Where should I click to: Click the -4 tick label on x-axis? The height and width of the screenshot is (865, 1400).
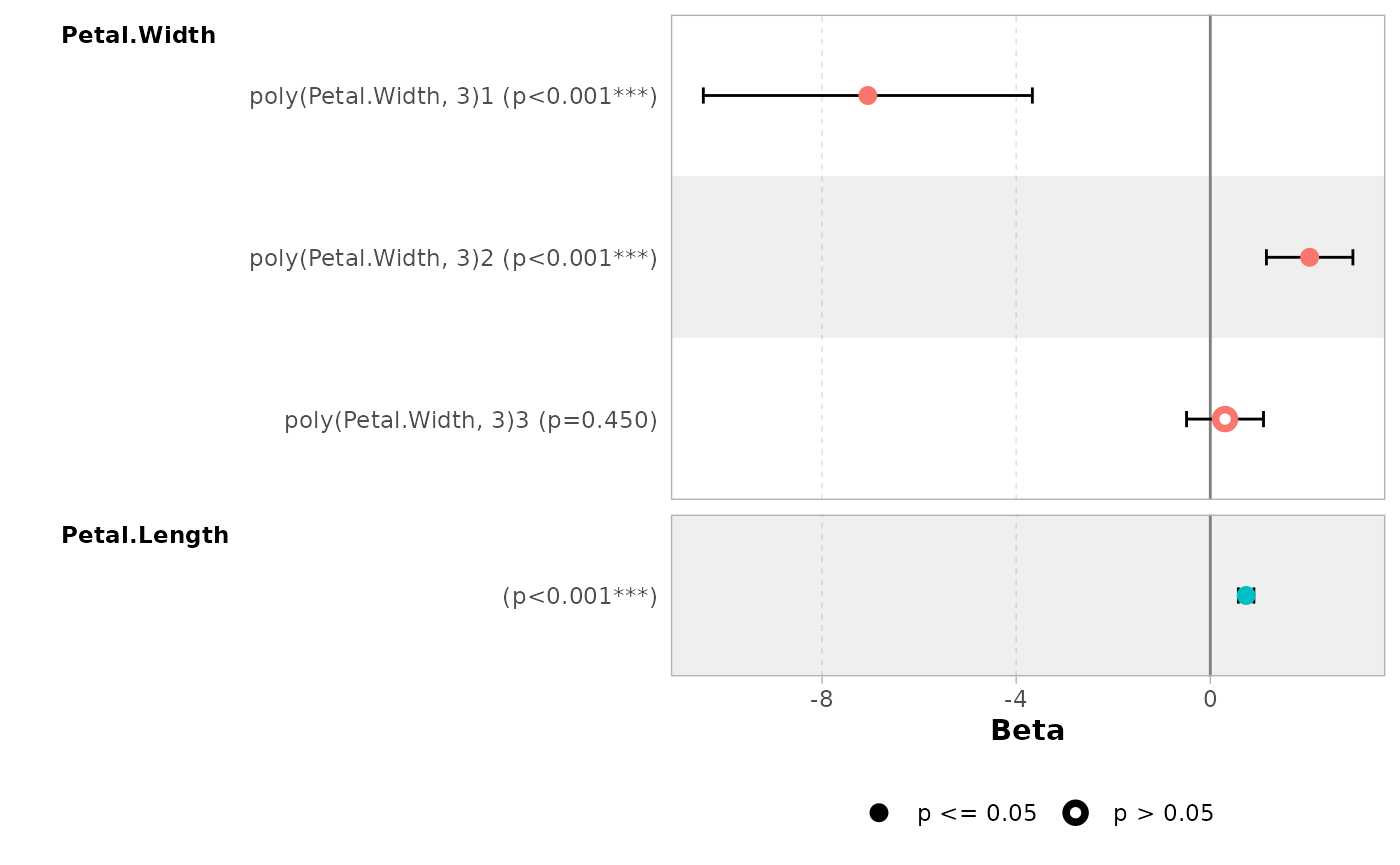coord(1015,699)
